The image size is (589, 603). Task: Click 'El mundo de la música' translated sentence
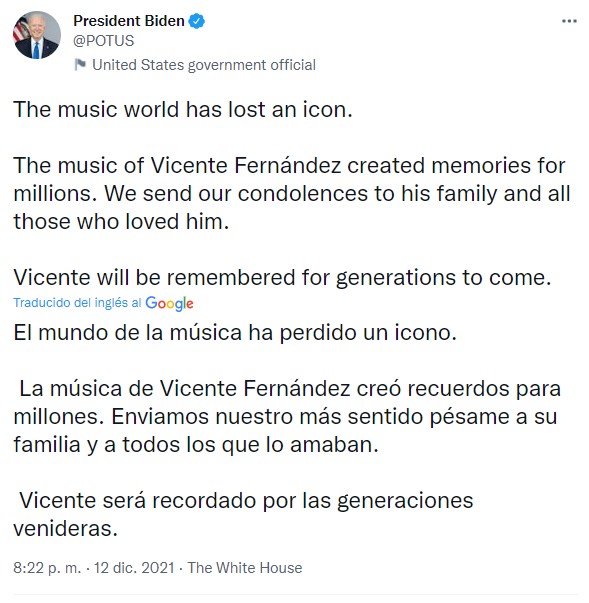coord(235,333)
